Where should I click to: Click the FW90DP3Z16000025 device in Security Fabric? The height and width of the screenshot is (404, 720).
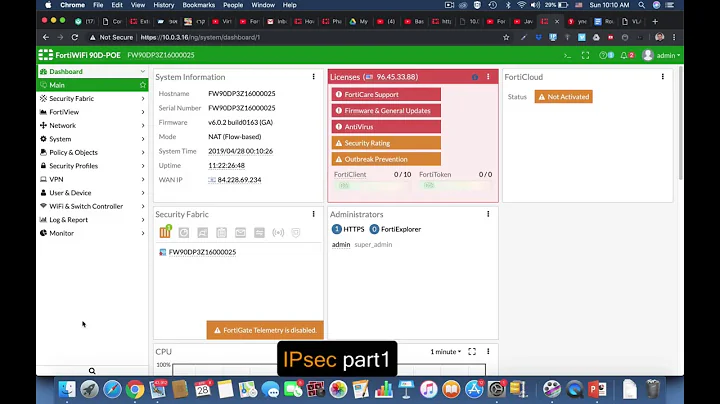[202, 252]
